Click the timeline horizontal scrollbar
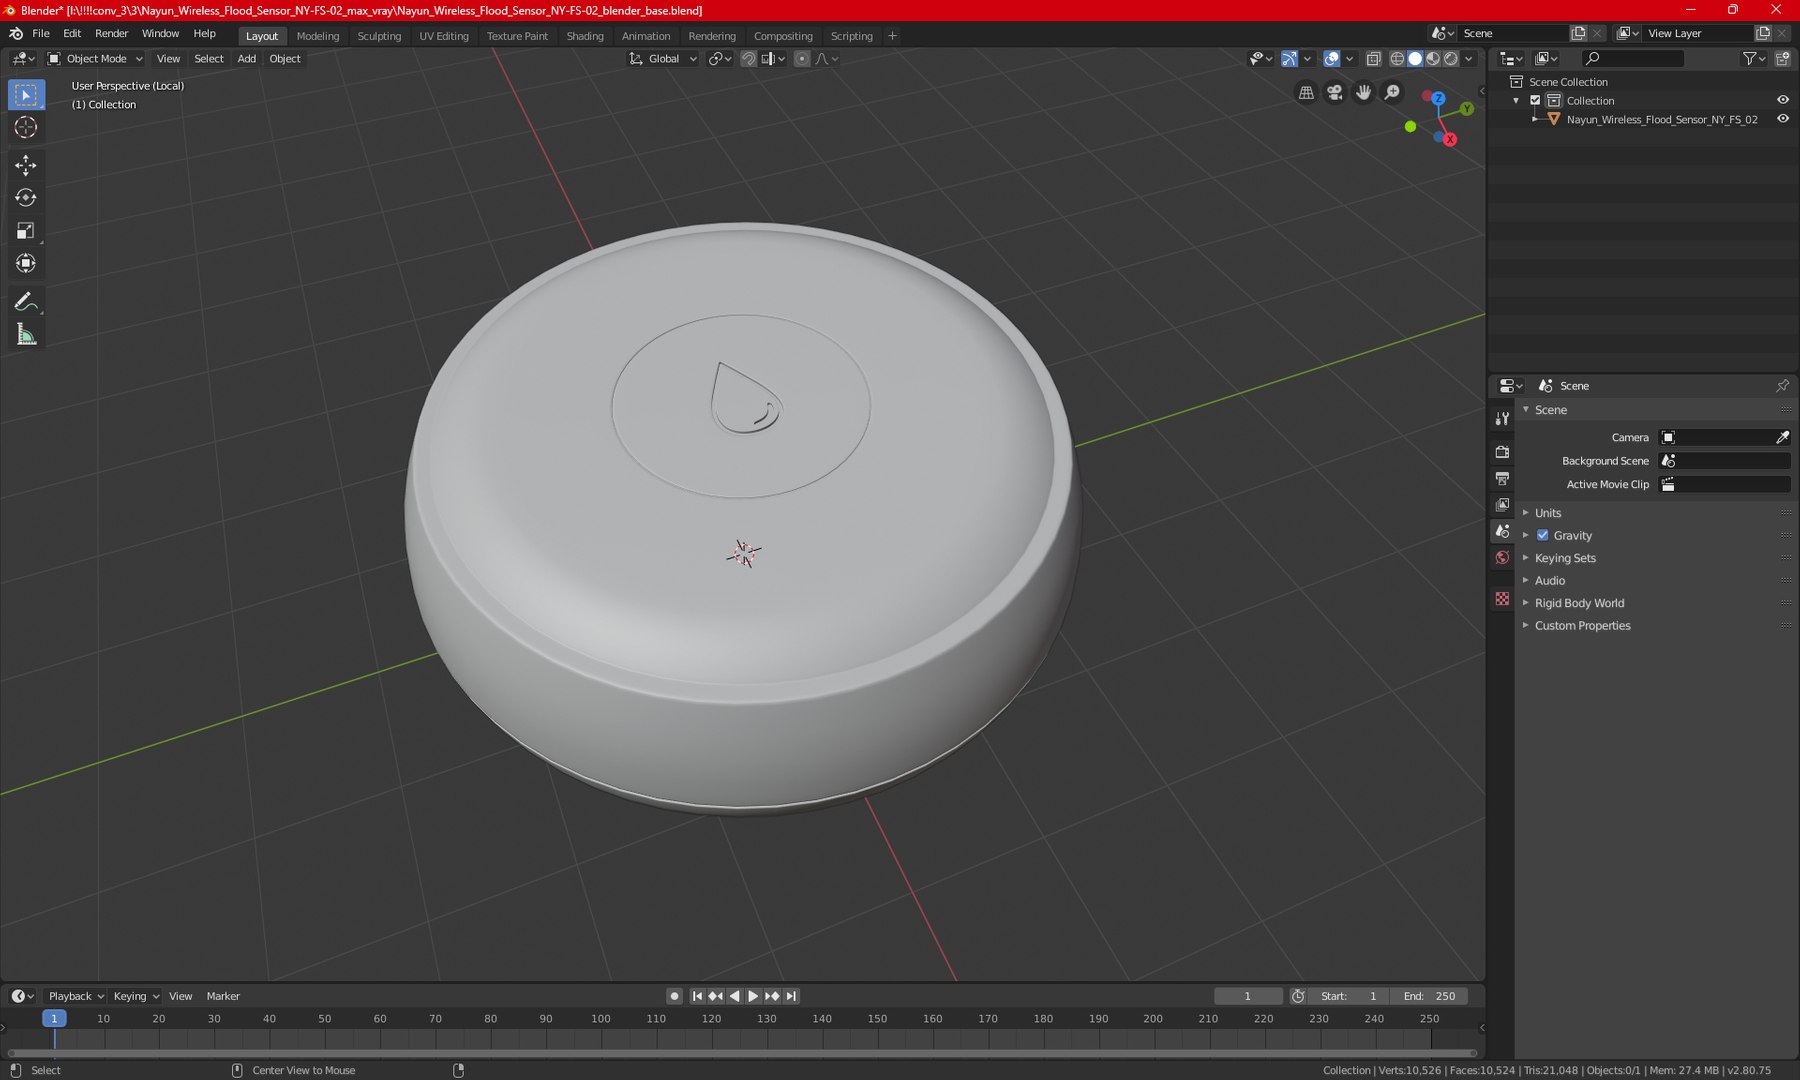The width and height of the screenshot is (1800, 1080). point(742,1053)
